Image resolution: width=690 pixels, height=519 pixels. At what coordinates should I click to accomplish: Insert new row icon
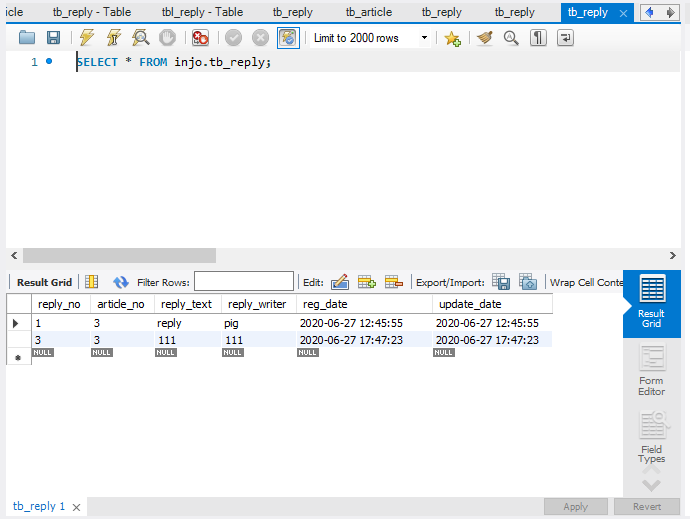(x=367, y=282)
